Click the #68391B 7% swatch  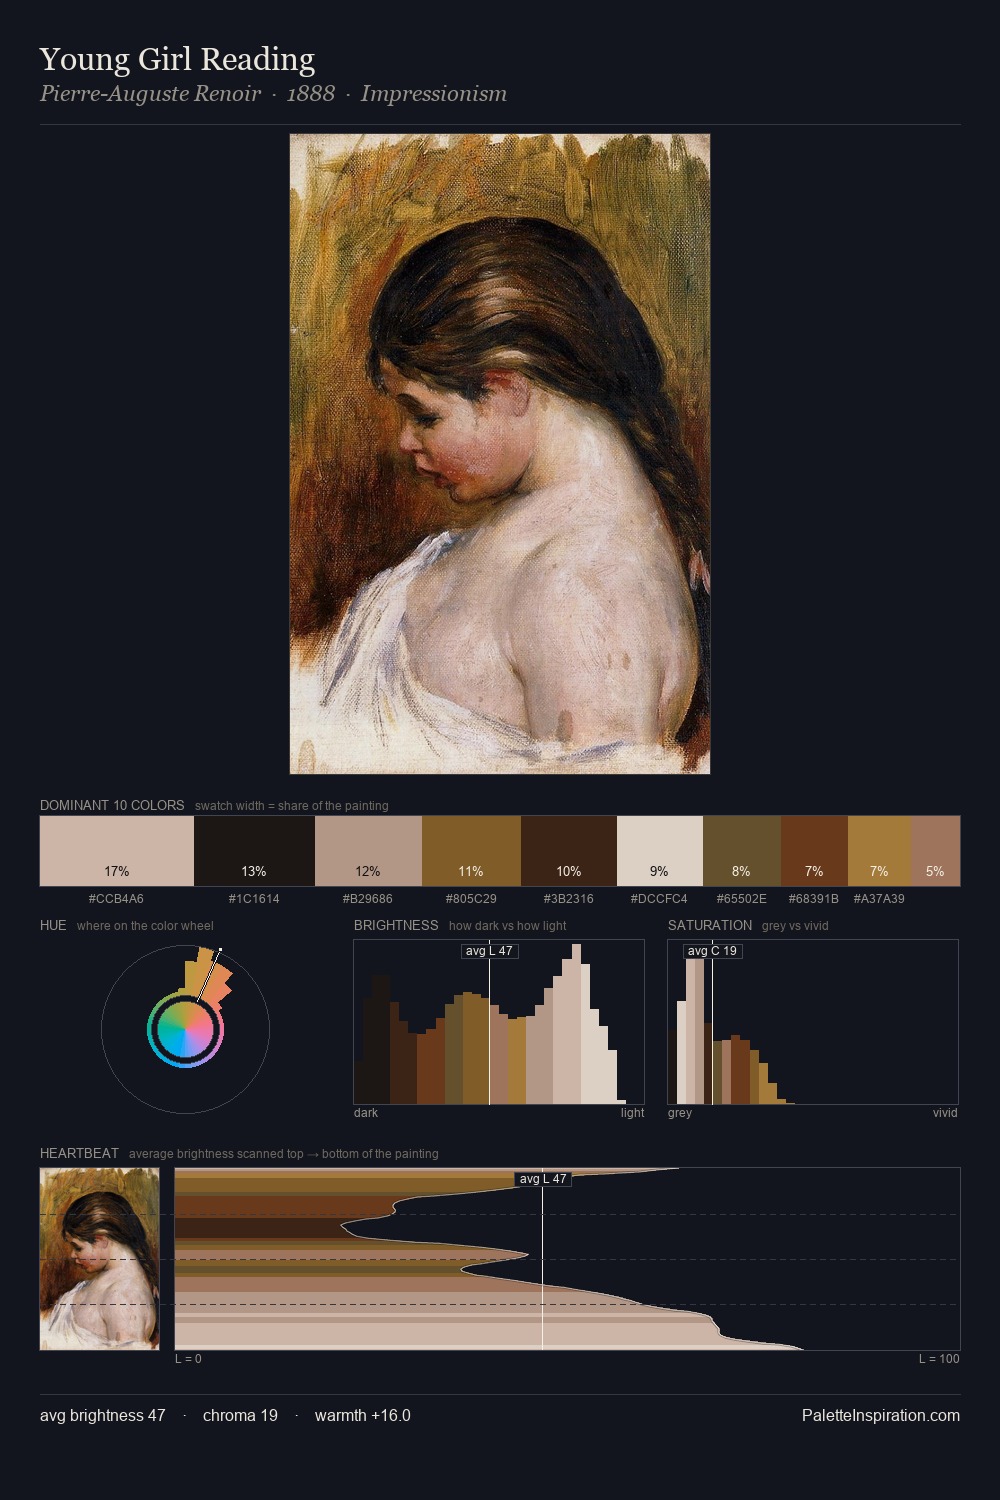pos(814,851)
